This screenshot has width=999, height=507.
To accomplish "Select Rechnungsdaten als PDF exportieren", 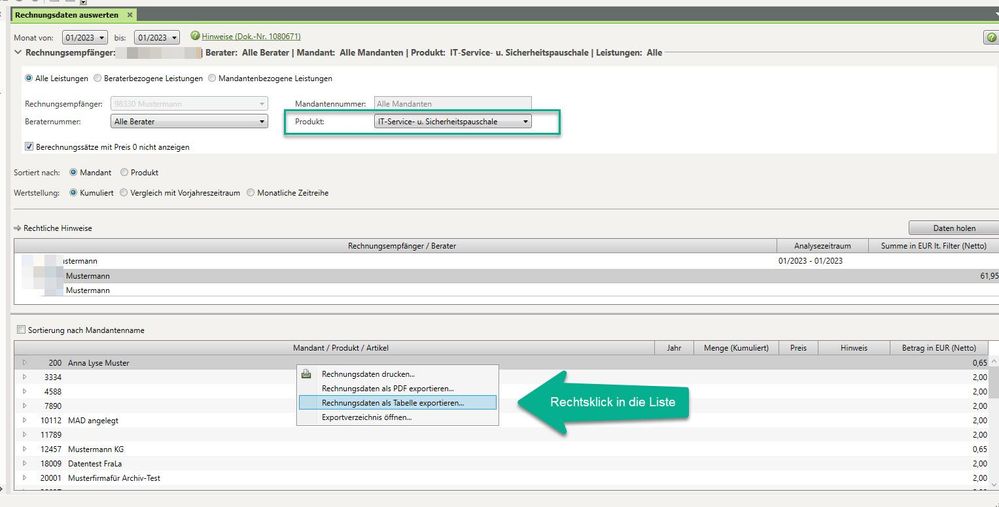I will (387, 388).
